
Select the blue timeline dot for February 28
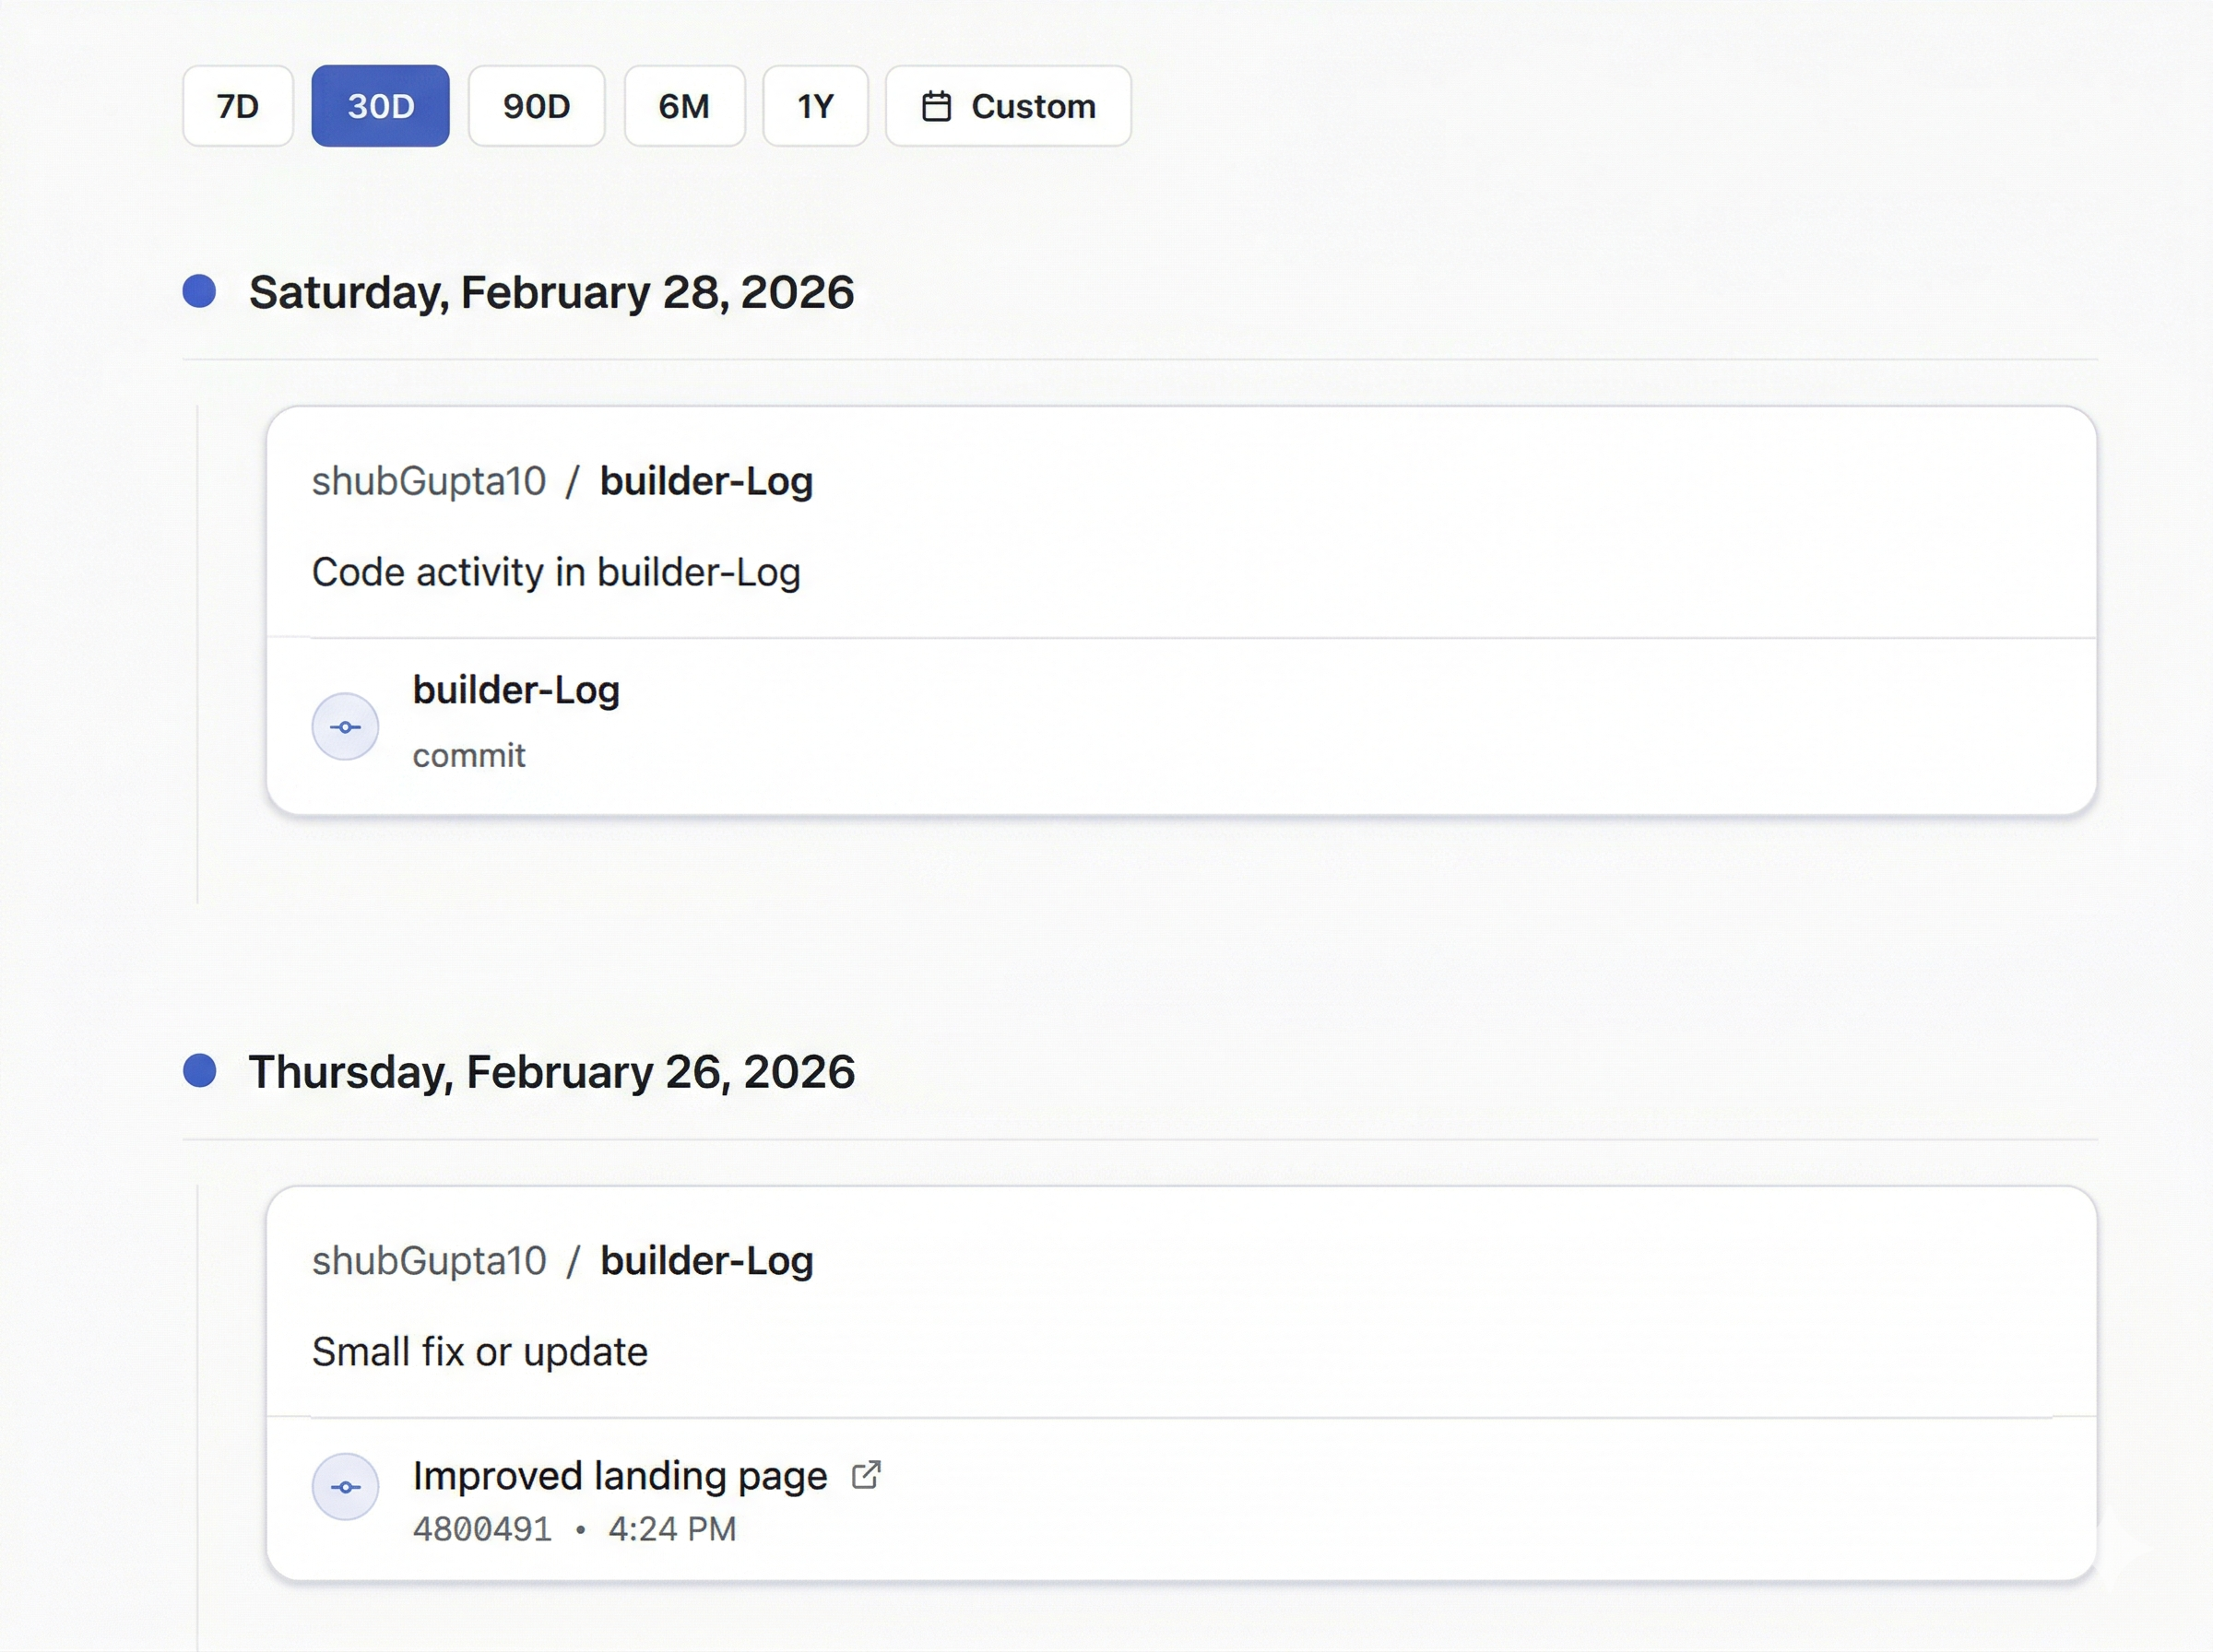(x=201, y=291)
